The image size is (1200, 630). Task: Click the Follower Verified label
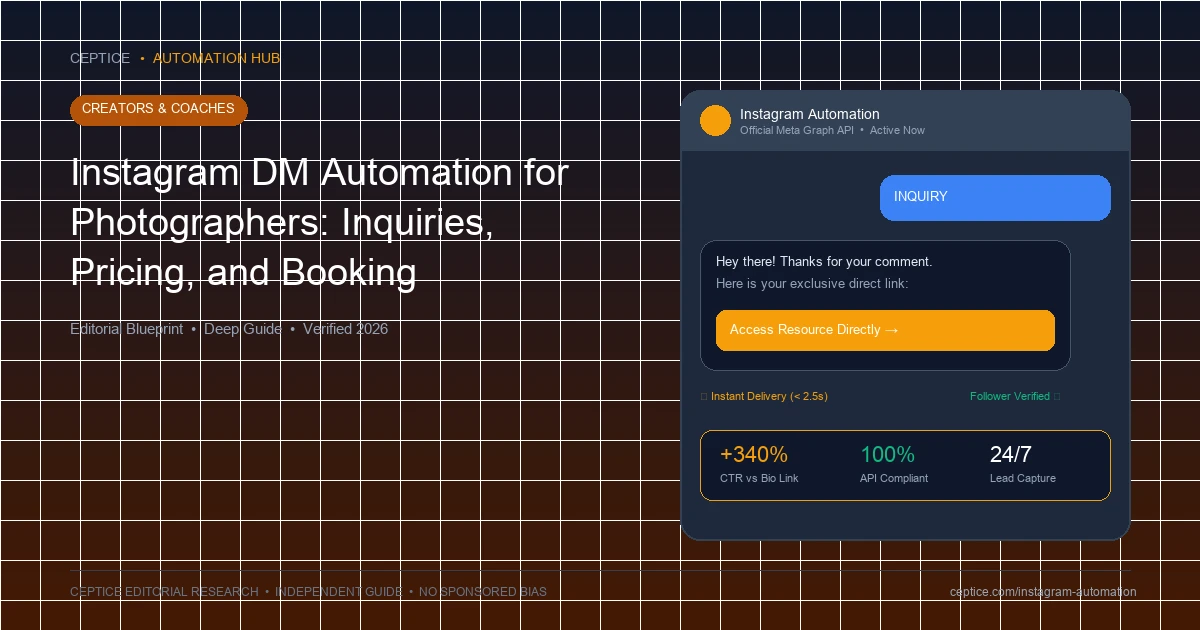pyautogui.click(x=1010, y=397)
